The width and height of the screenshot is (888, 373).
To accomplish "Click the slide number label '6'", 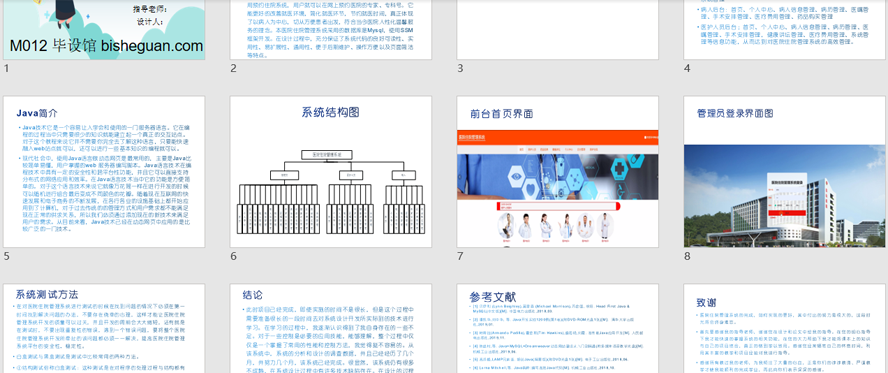I will click(x=233, y=256).
